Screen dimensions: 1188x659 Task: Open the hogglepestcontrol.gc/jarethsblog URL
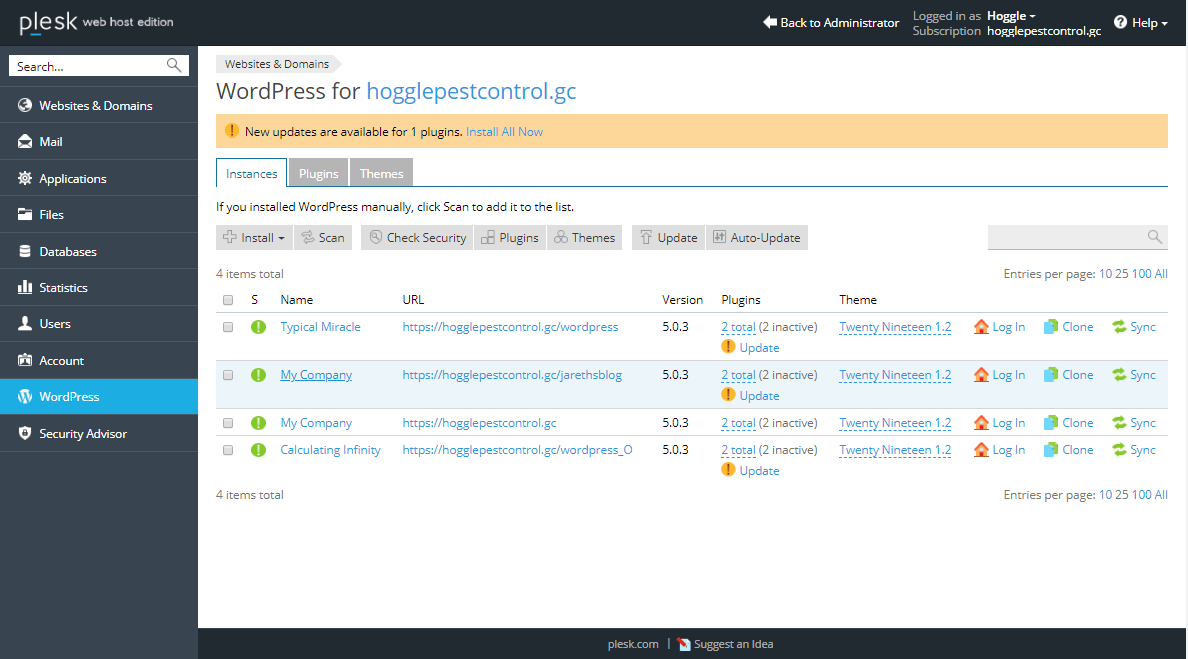point(512,374)
